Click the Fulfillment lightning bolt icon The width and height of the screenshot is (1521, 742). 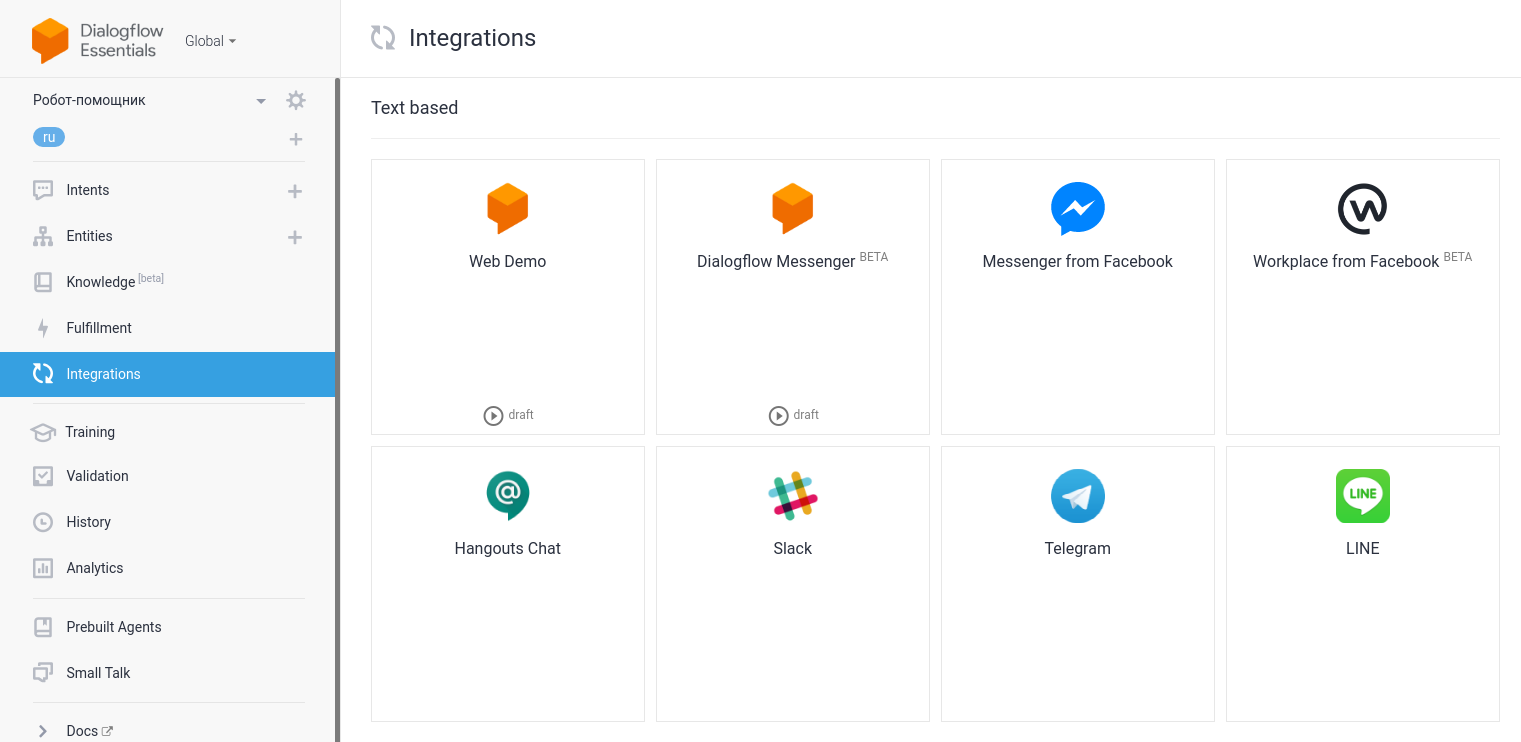(43, 328)
